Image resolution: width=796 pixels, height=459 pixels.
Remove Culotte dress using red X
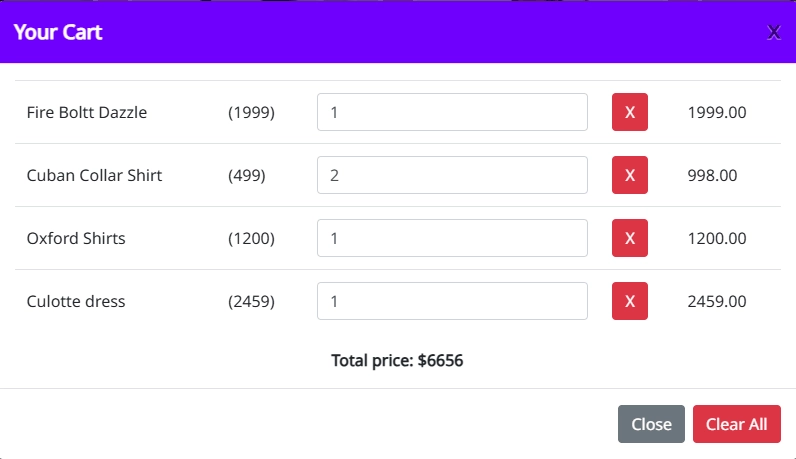[629, 301]
